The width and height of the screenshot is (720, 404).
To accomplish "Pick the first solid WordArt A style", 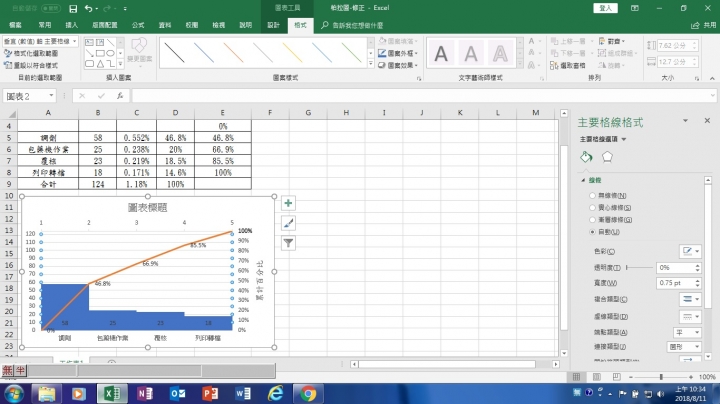I will (x=441, y=54).
